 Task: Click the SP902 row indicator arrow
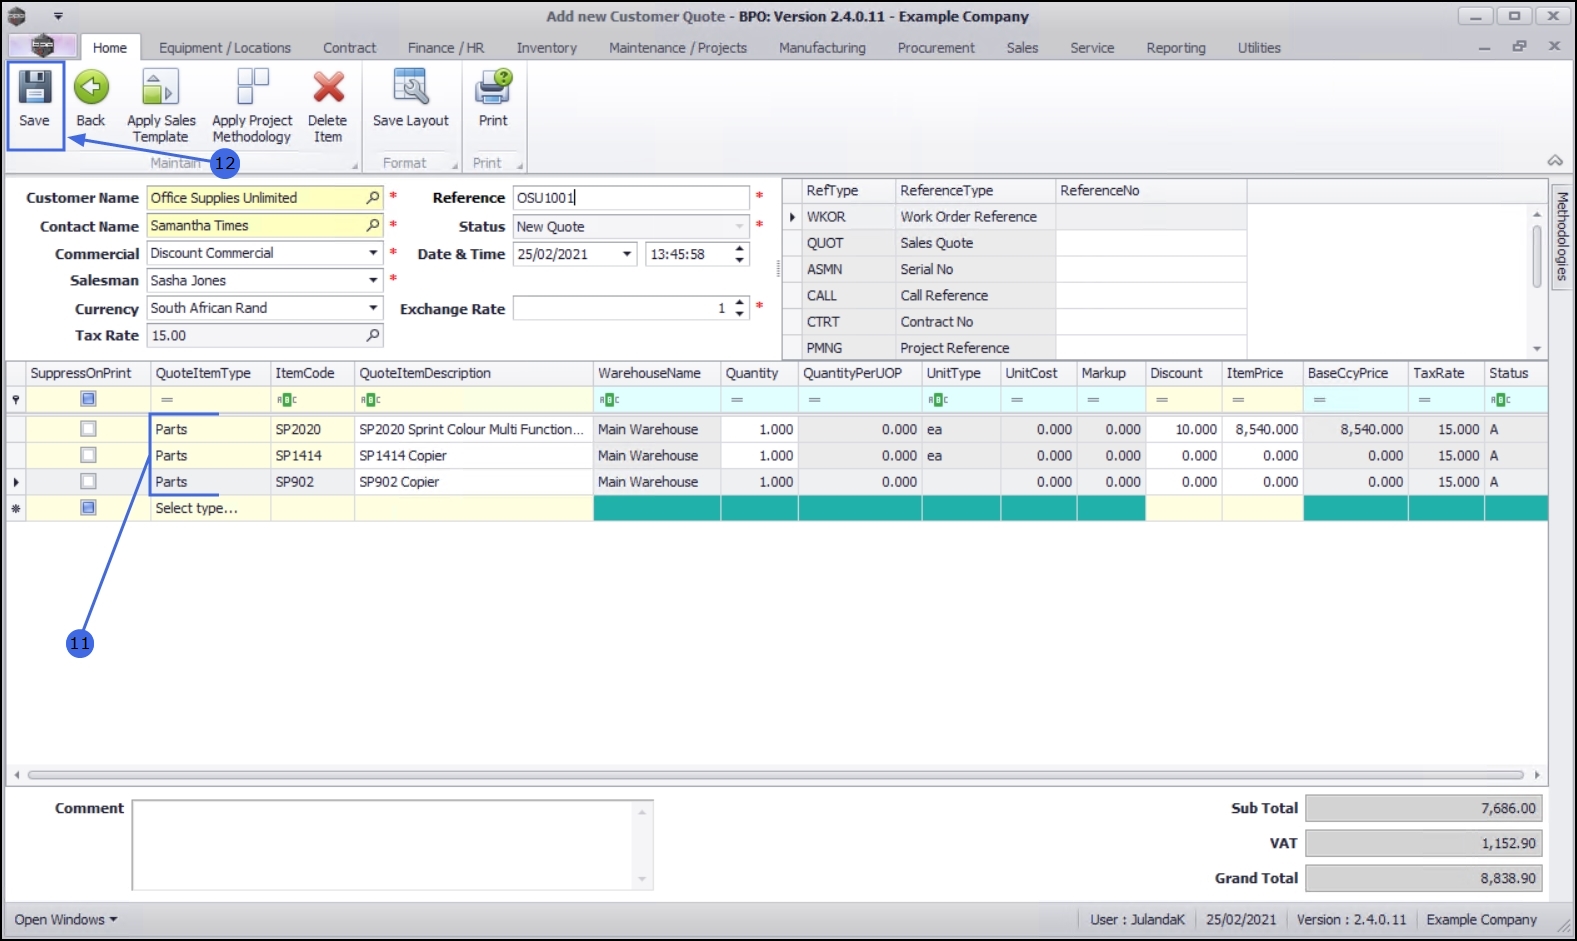pyautogui.click(x=16, y=482)
